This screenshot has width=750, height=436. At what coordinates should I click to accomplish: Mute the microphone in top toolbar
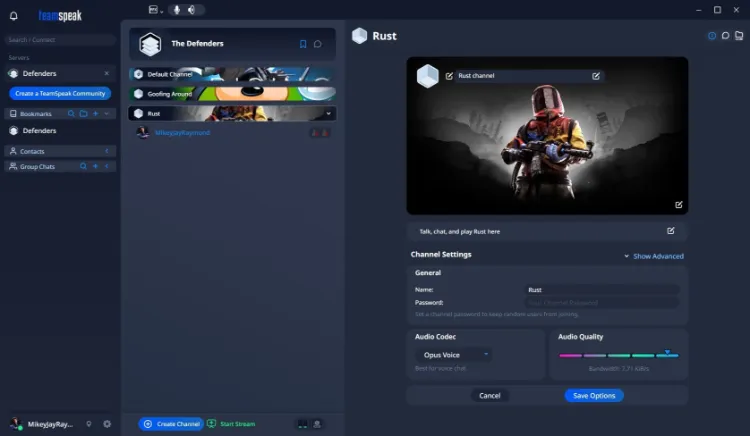click(177, 10)
